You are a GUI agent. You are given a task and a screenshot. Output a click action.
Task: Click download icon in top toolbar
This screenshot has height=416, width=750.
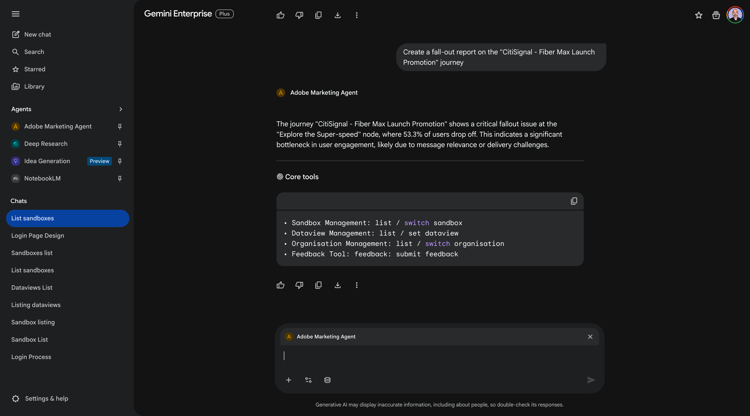(338, 15)
